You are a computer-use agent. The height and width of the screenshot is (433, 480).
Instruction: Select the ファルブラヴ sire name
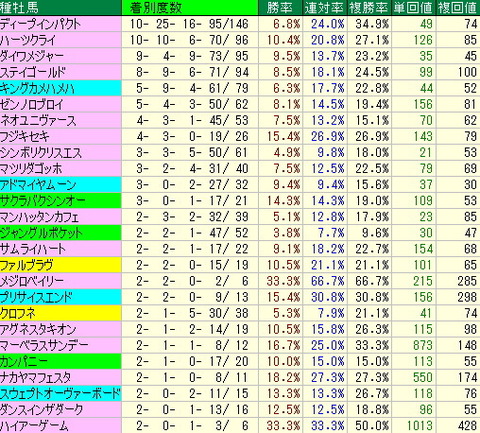[x=27, y=265]
